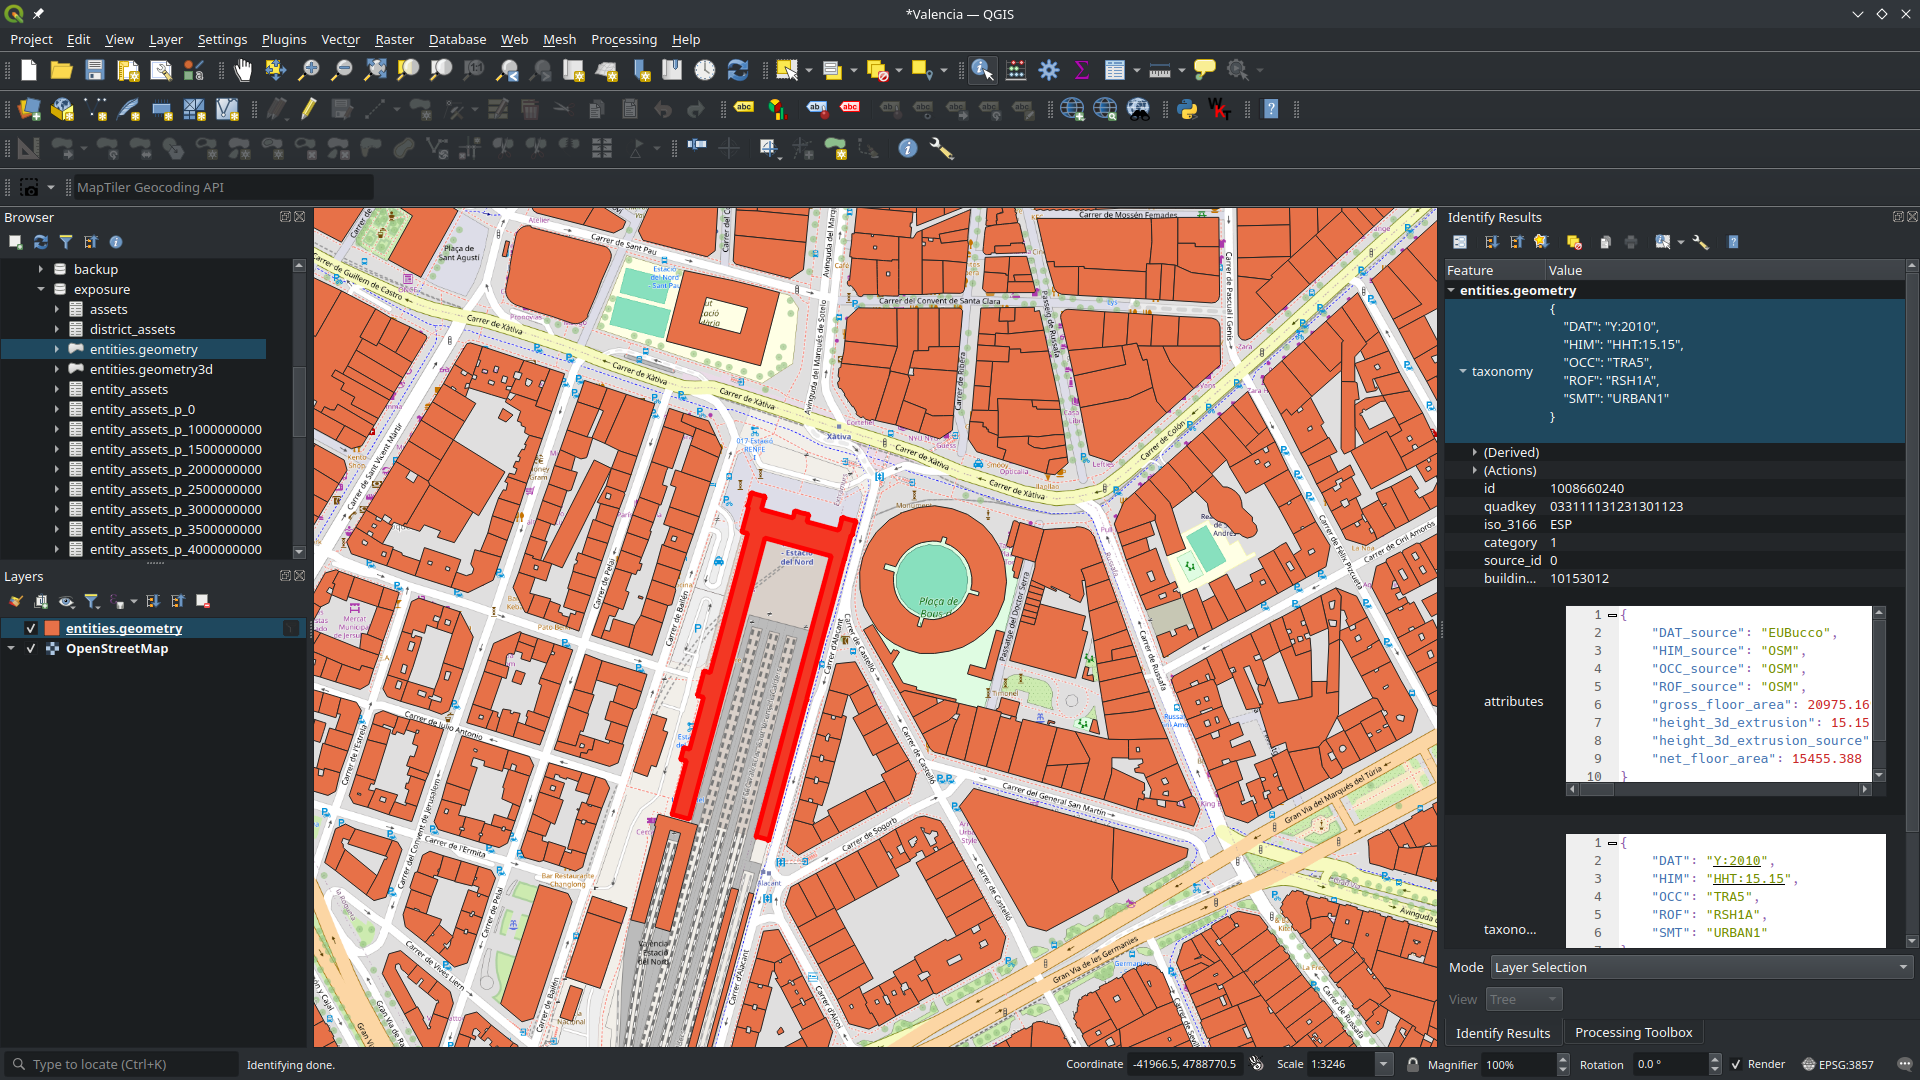Expand the (Actions) section in Identify Results

[x=1474, y=470]
